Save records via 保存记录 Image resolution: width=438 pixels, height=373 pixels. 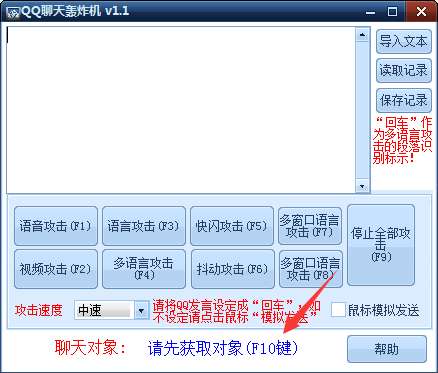(x=404, y=100)
